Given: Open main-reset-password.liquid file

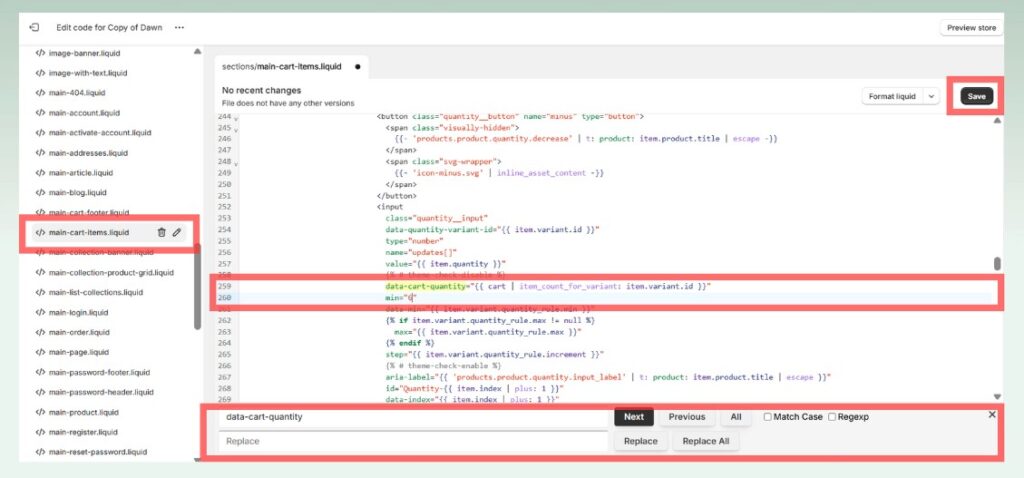Looking at the screenshot, I should click(x=98, y=452).
